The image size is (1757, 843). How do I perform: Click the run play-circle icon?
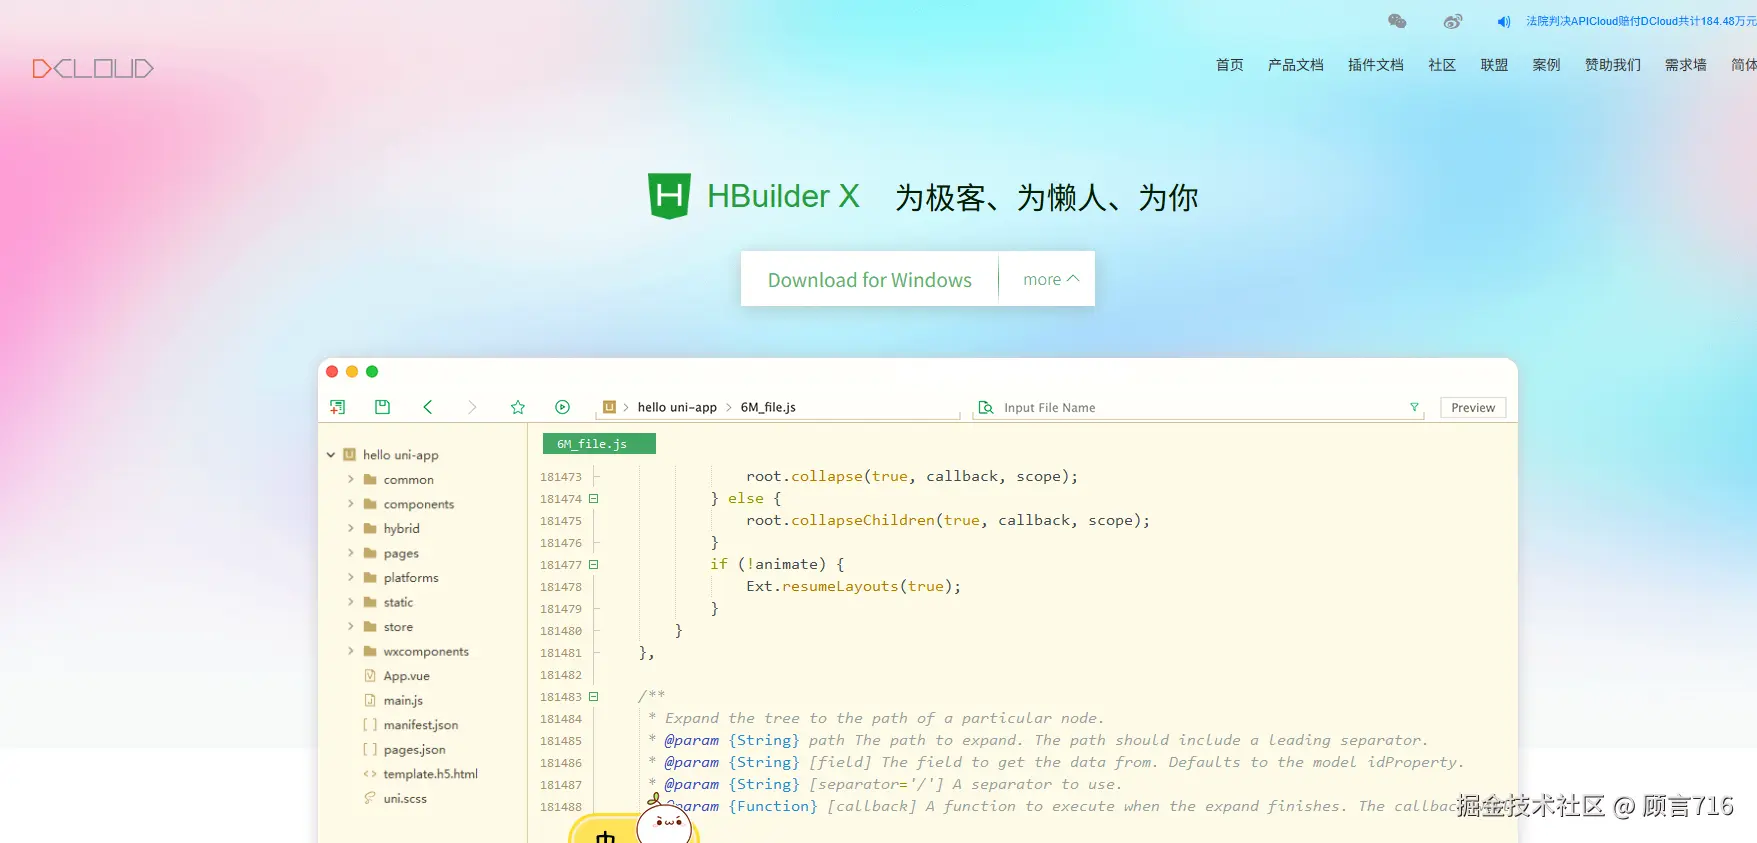[563, 407]
